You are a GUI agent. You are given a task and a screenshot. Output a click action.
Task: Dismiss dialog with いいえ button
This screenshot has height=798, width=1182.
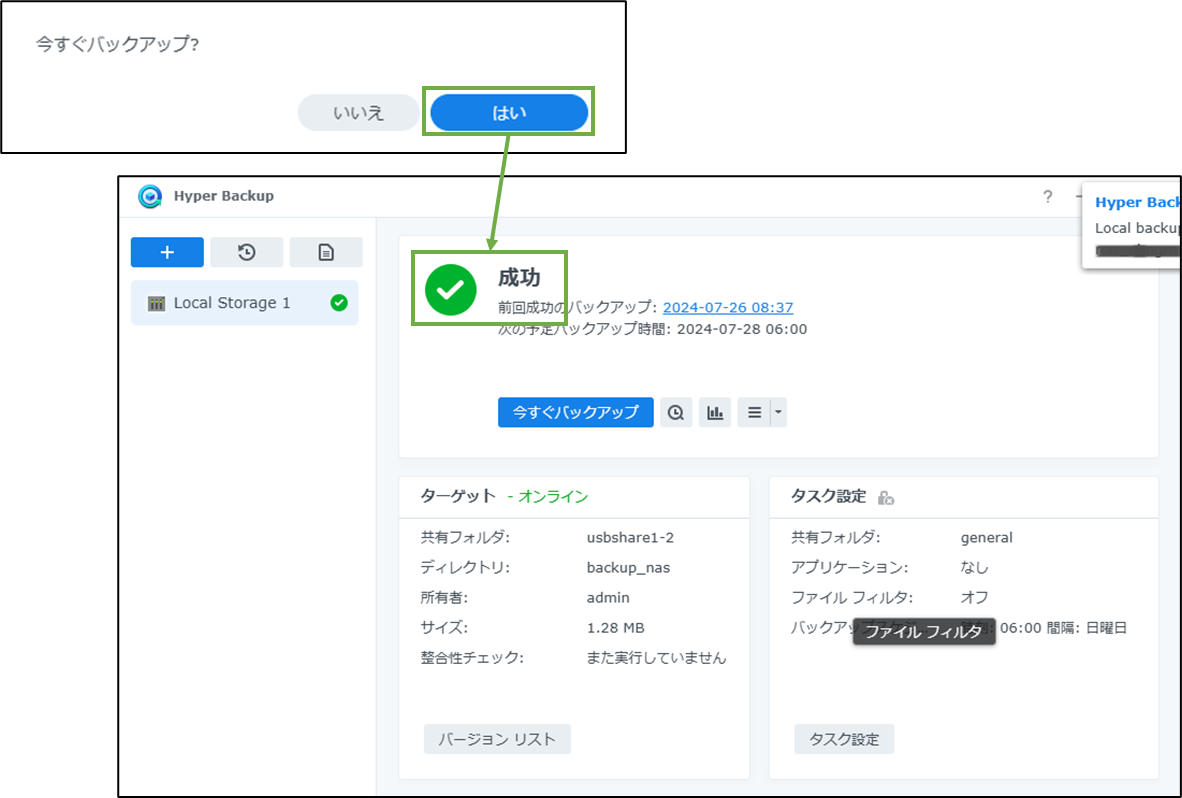[358, 112]
